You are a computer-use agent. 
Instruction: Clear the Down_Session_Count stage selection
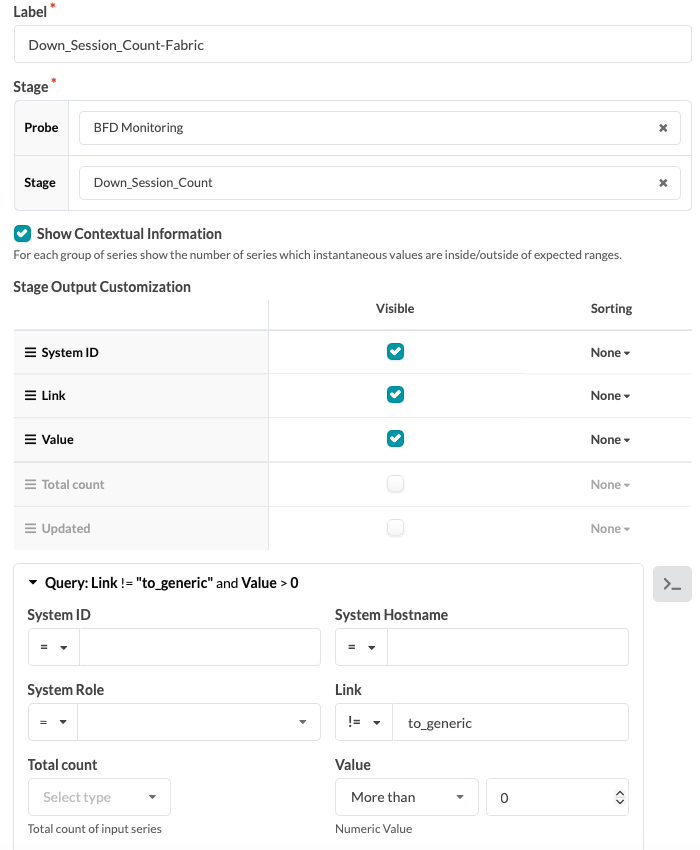click(x=663, y=183)
